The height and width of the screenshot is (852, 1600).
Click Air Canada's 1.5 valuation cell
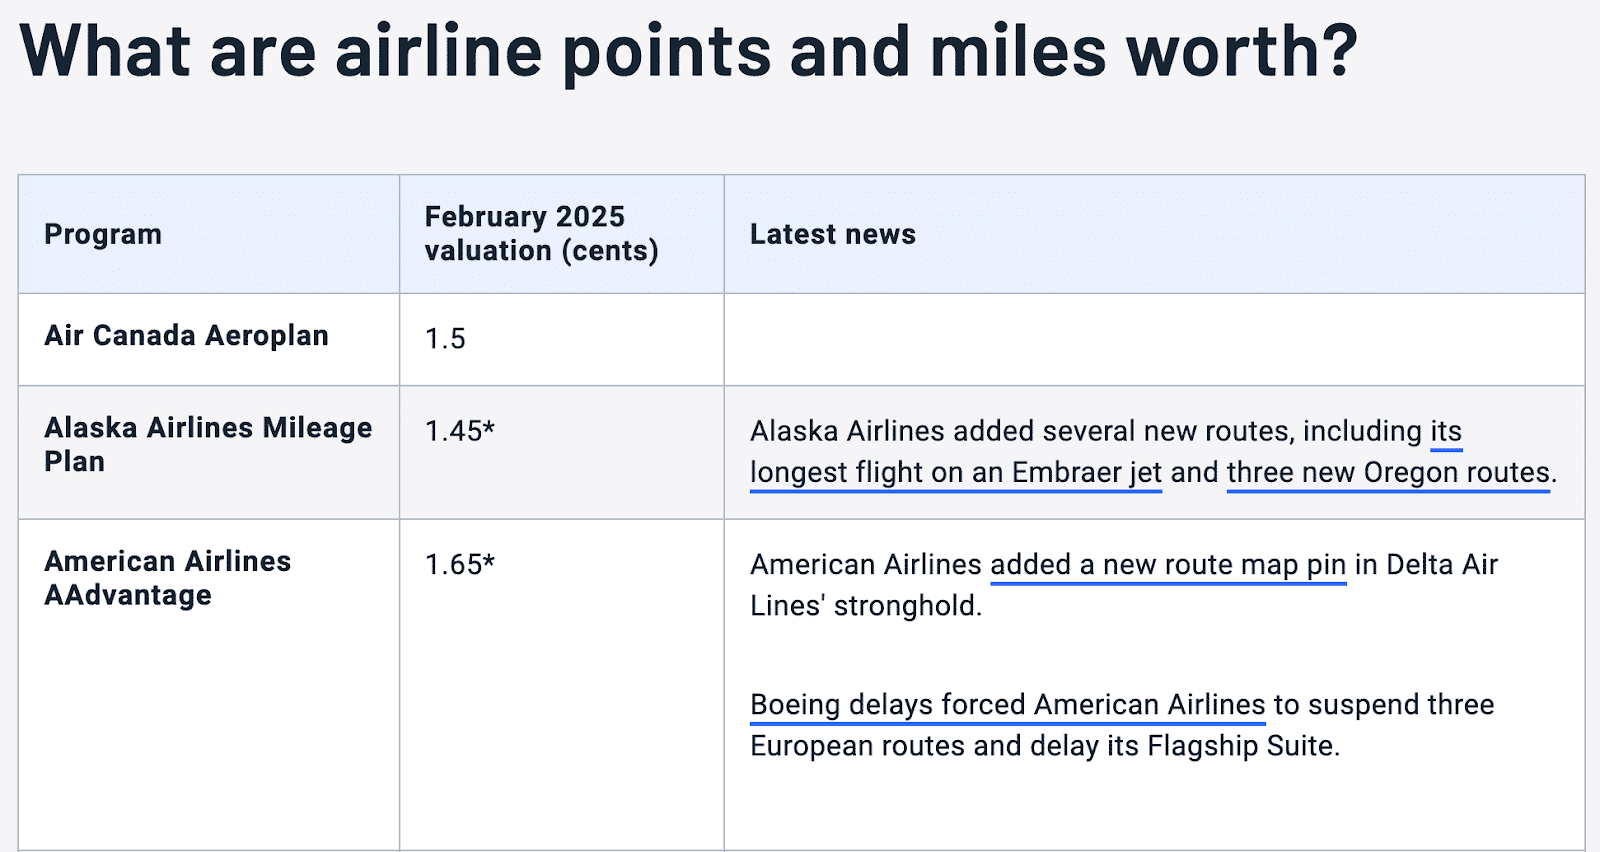click(x=445, y=339)
